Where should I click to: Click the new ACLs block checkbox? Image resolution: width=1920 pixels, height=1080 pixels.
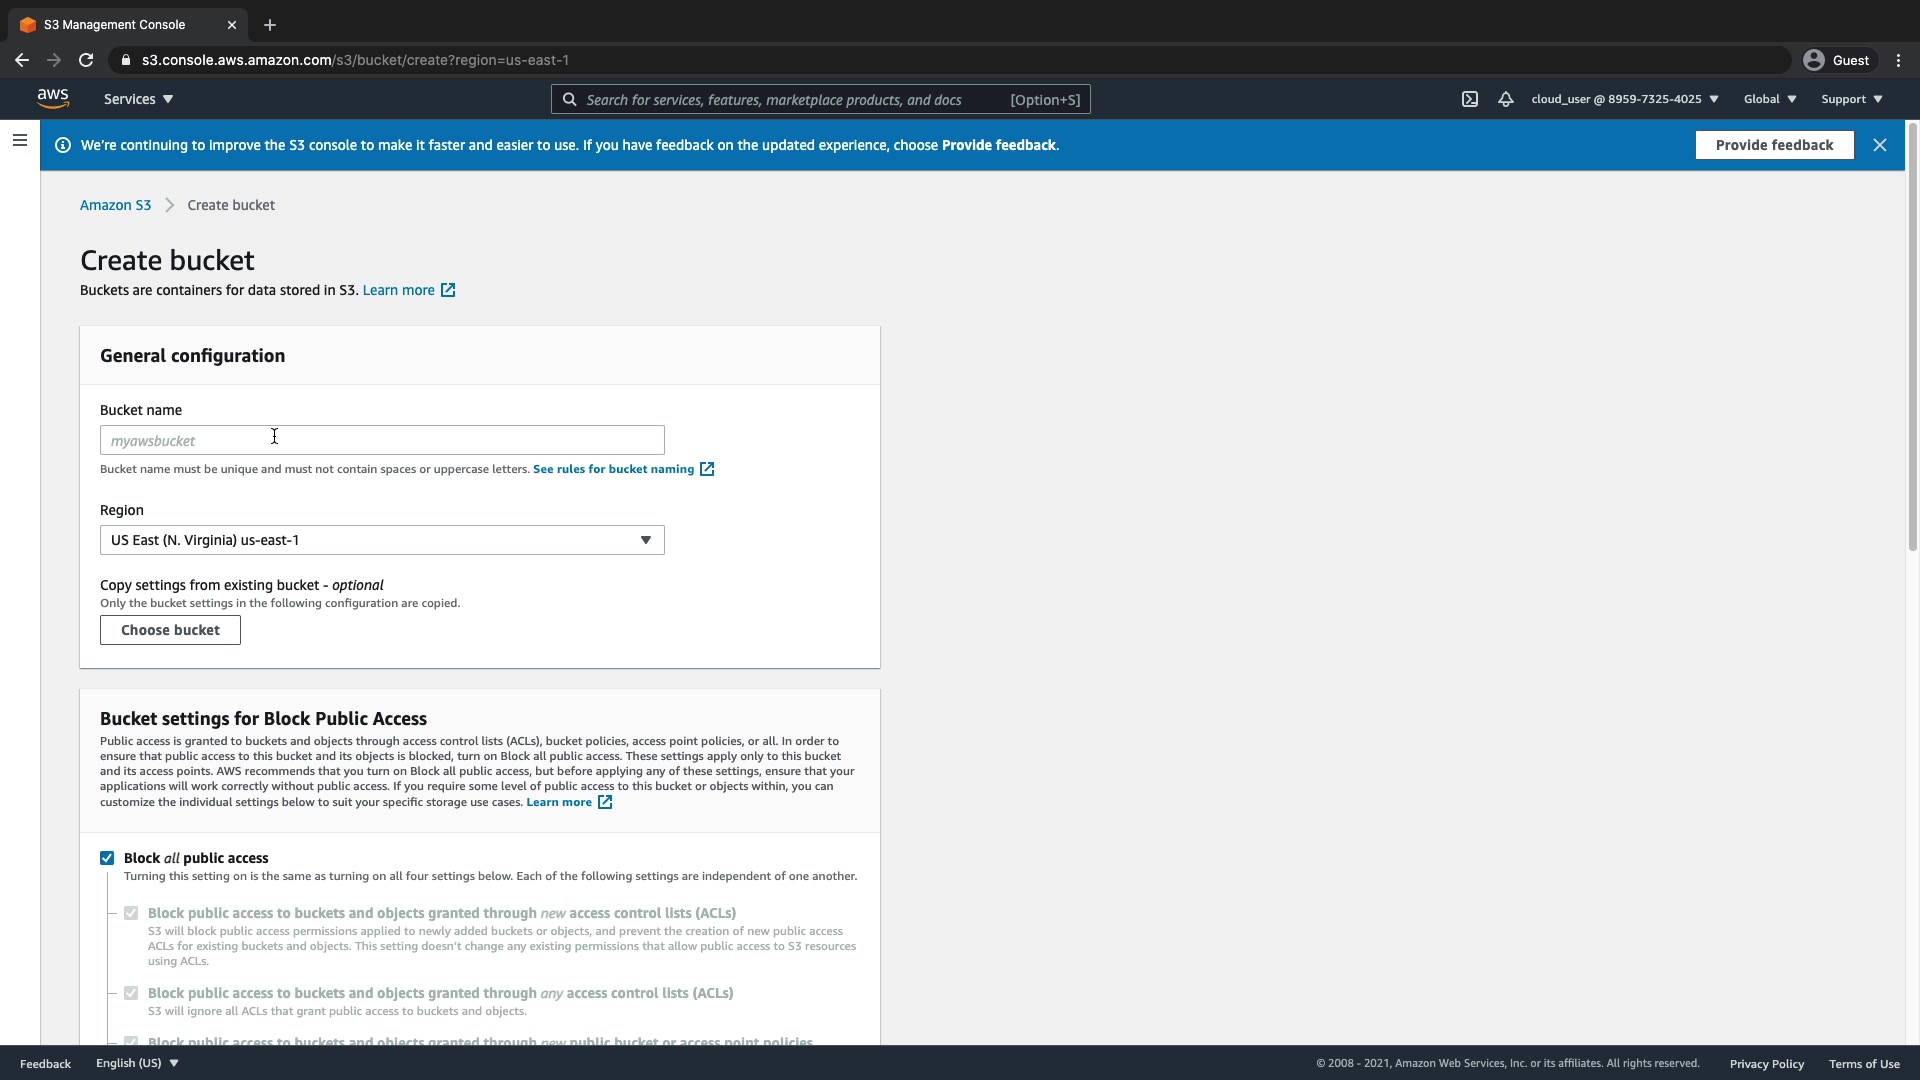click(x=131, y=913)
